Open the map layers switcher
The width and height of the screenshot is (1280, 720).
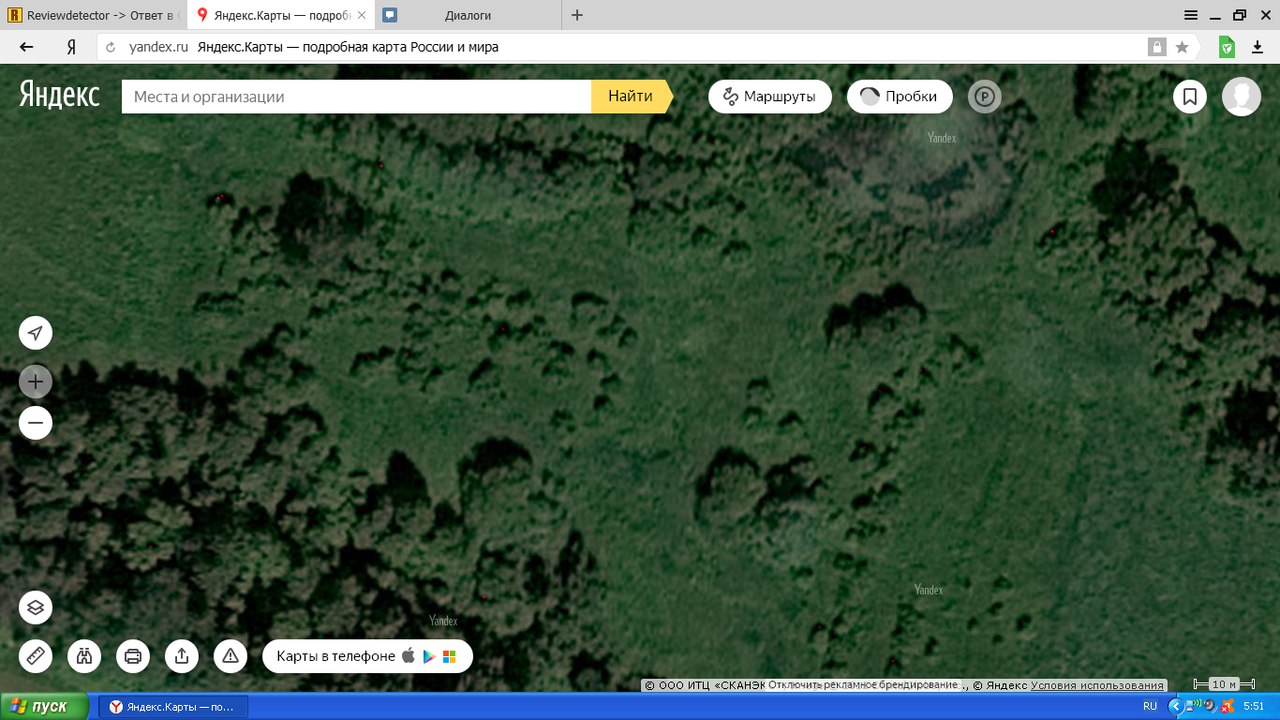point(35,607)
